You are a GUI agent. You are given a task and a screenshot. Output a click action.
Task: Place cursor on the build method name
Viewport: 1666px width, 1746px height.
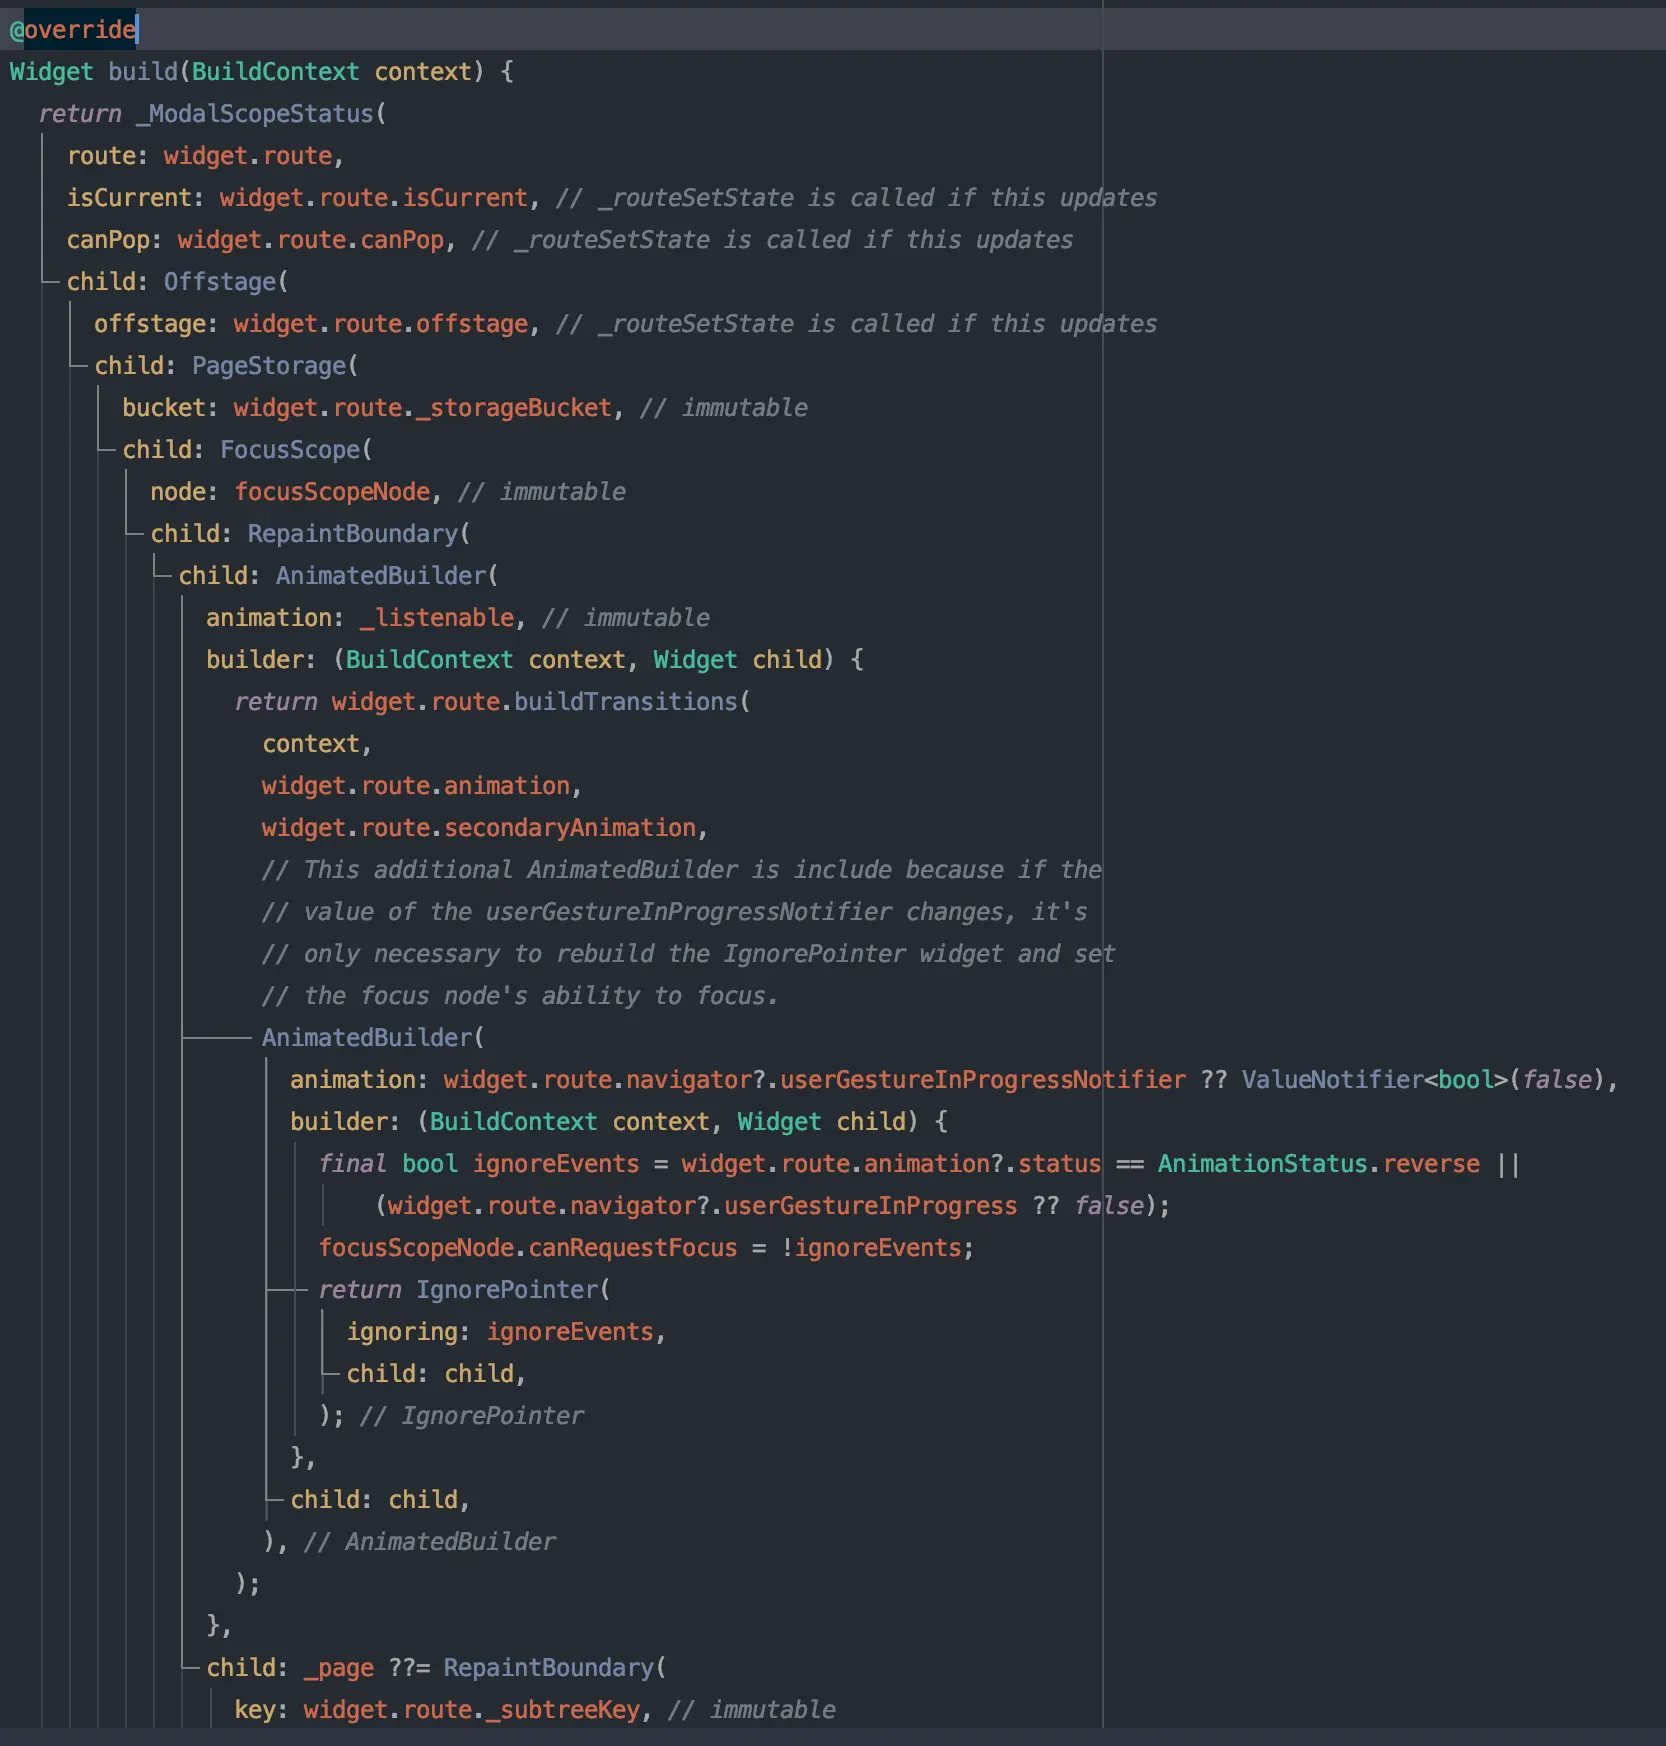coord(143,72)
